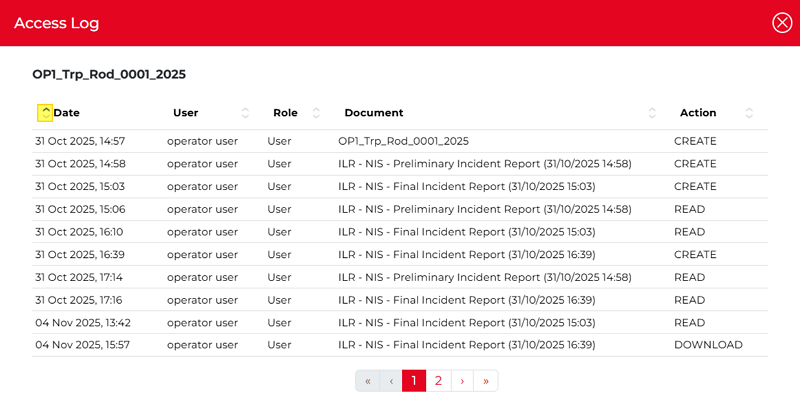Click the Action column header text
Image resolution: width=800 pixels, height=402 pixels.
point(698,113)
